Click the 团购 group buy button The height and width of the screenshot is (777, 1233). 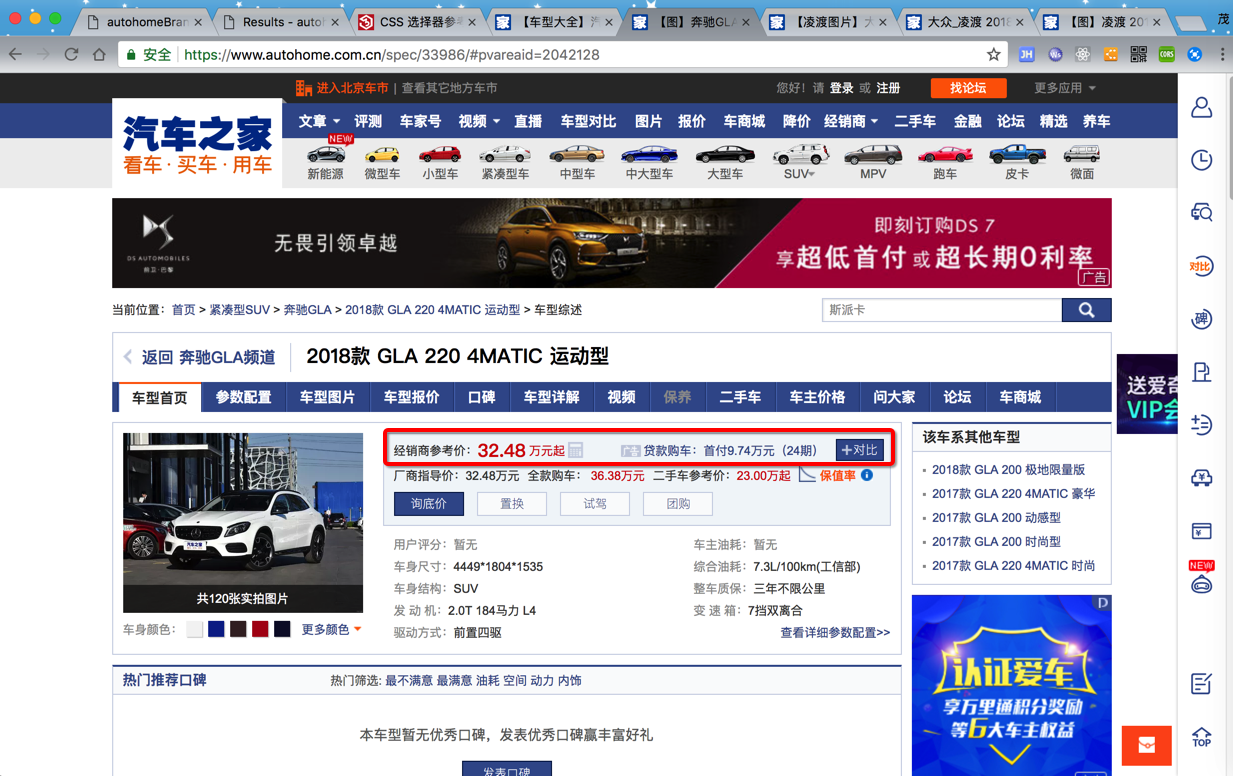tap(678, 504)
